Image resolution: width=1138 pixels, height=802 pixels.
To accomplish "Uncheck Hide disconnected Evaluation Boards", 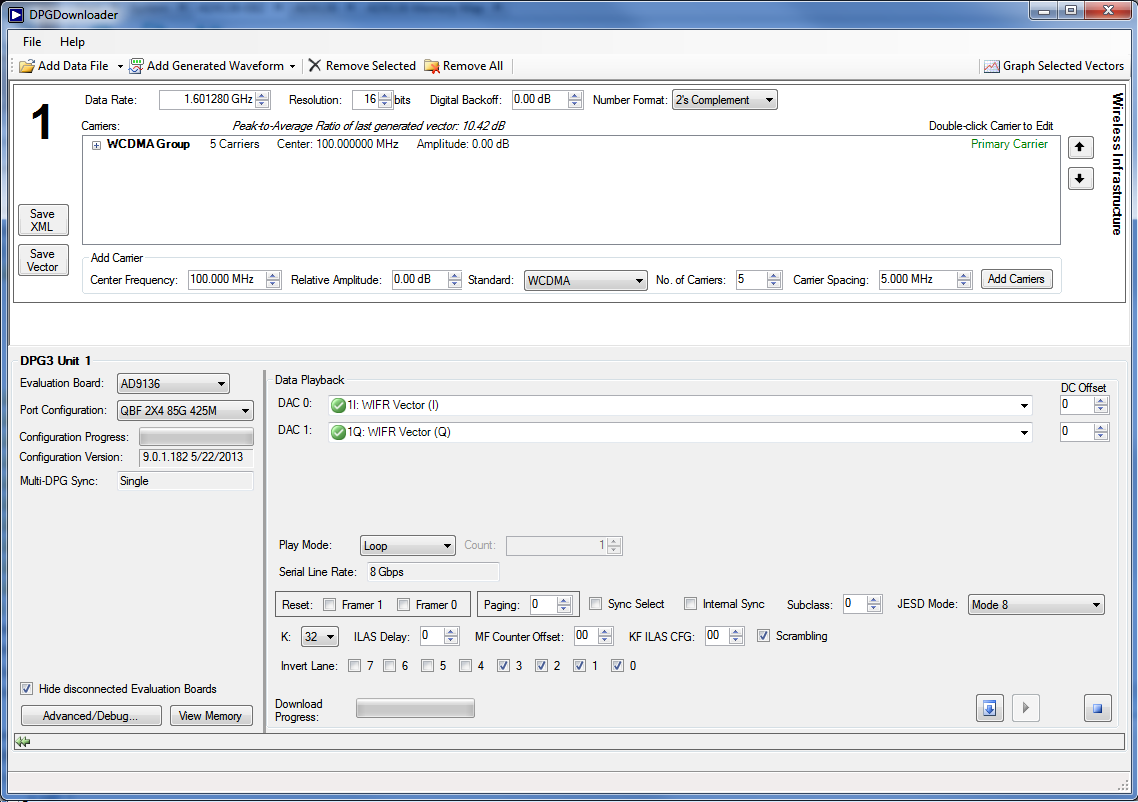I will tap(27, 689).
